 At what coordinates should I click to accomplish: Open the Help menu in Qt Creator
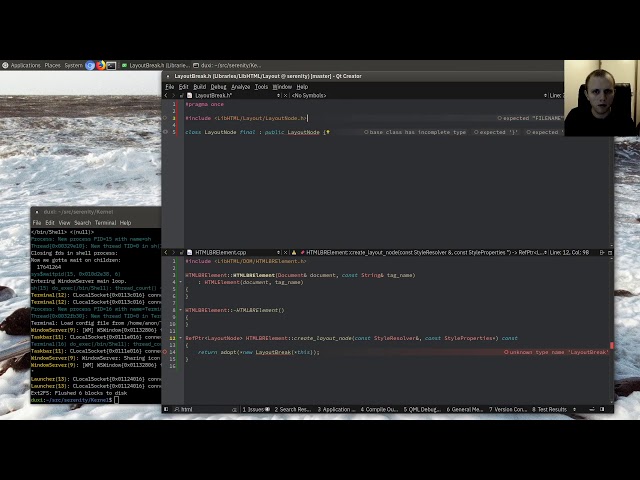[x=302, y=87]
